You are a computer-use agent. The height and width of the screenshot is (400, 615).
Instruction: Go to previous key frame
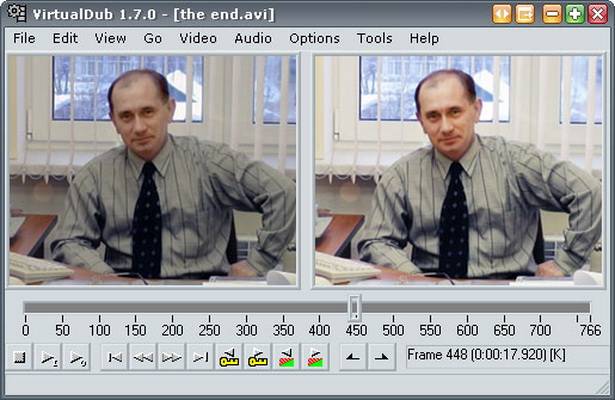click(x=229, y=357)
